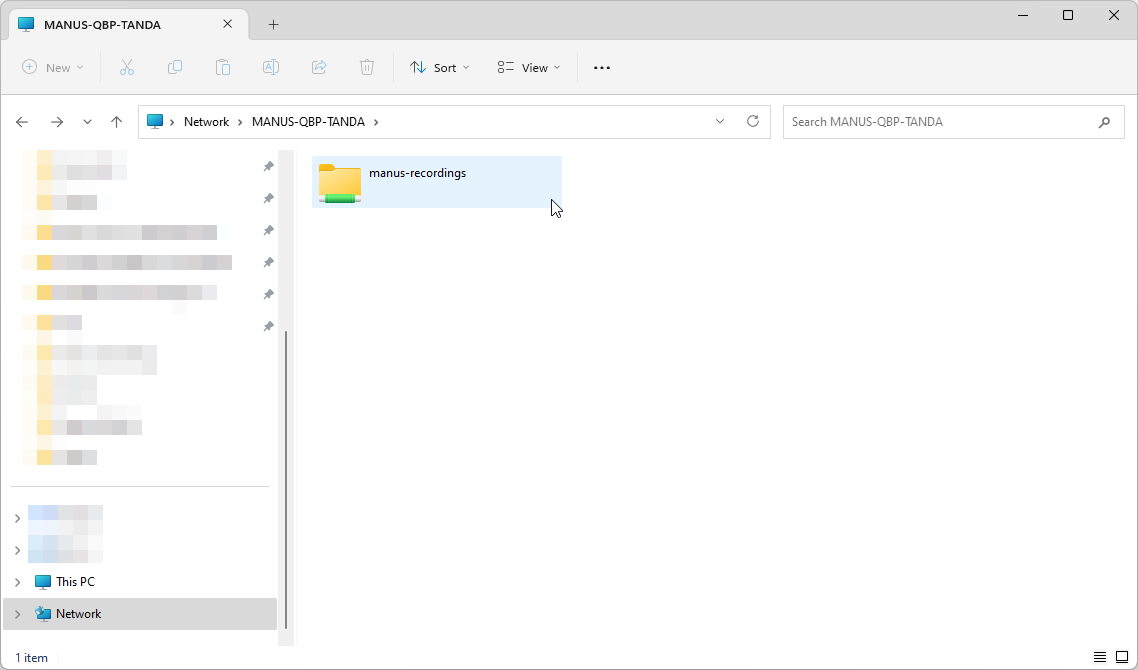The width and height of the screenshot is (1138, 670).
Task: Open the View dropdown menu
Action: (529, 68)
